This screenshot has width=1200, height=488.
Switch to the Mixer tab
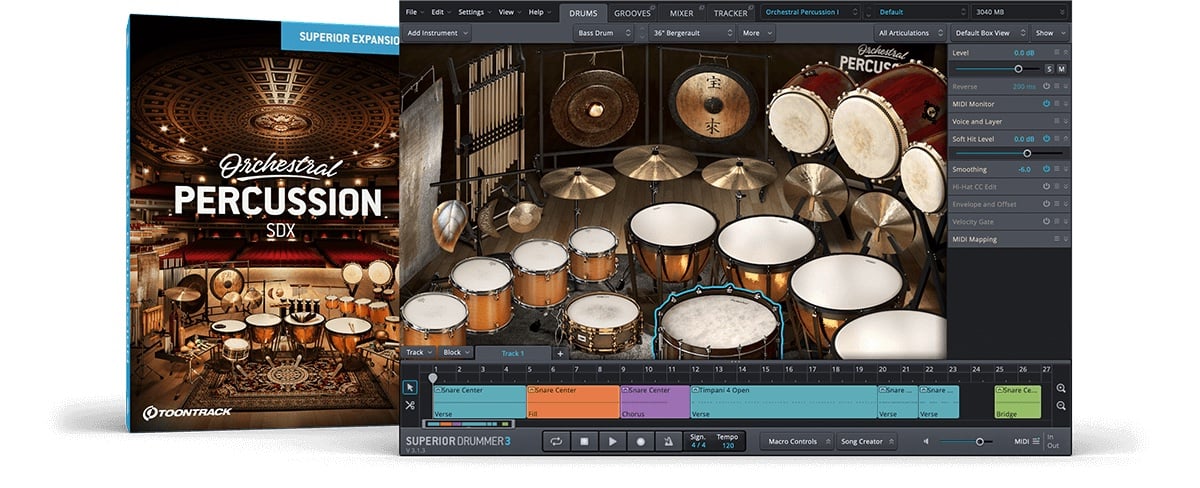point(681,13)
